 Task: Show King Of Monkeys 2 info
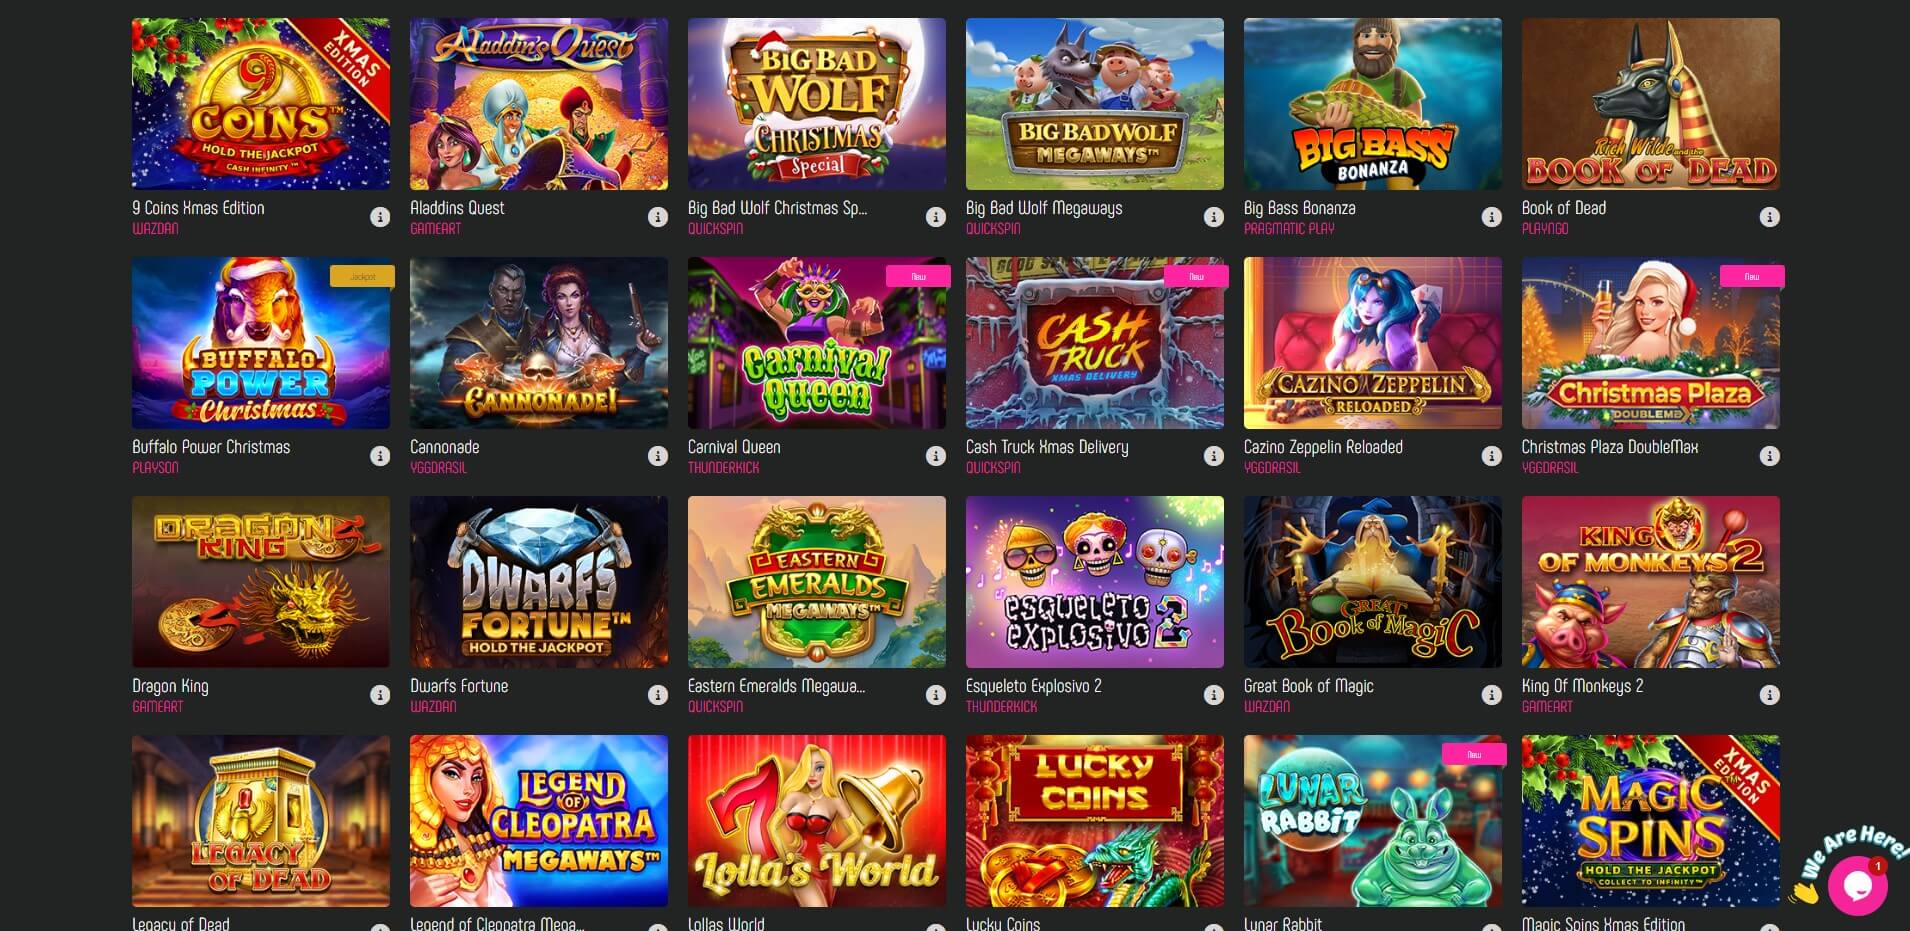click(x=1770, y=695)
